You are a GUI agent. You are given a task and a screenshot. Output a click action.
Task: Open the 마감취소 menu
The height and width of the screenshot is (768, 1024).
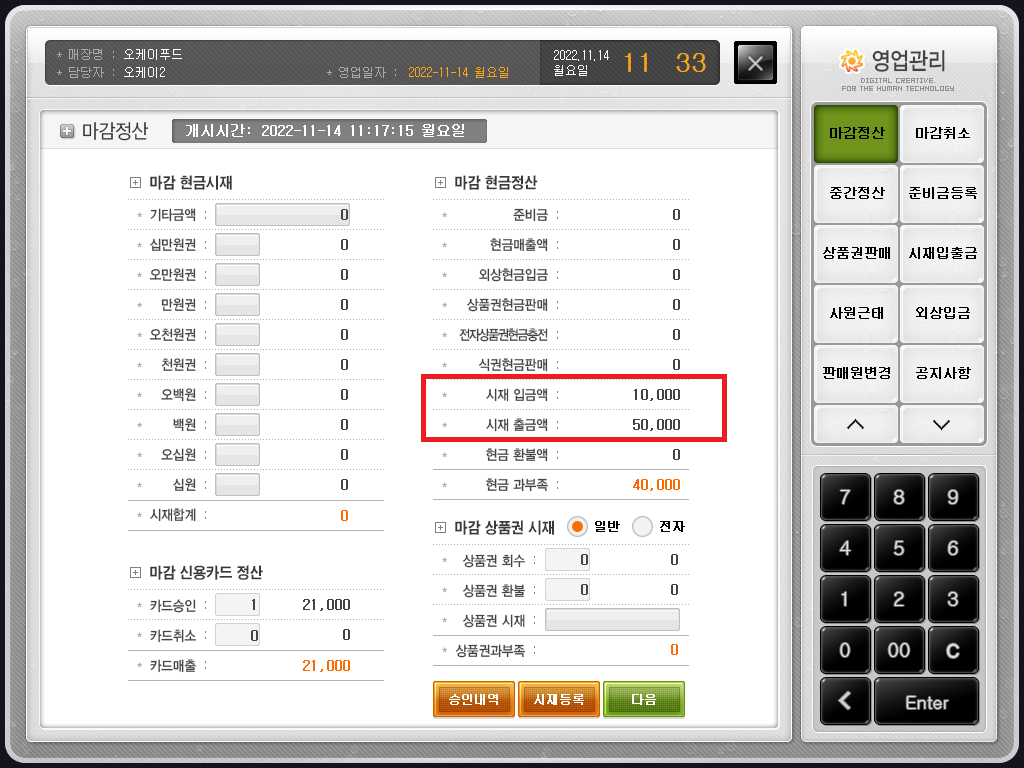pyautogui.click(x=941, y=133)
